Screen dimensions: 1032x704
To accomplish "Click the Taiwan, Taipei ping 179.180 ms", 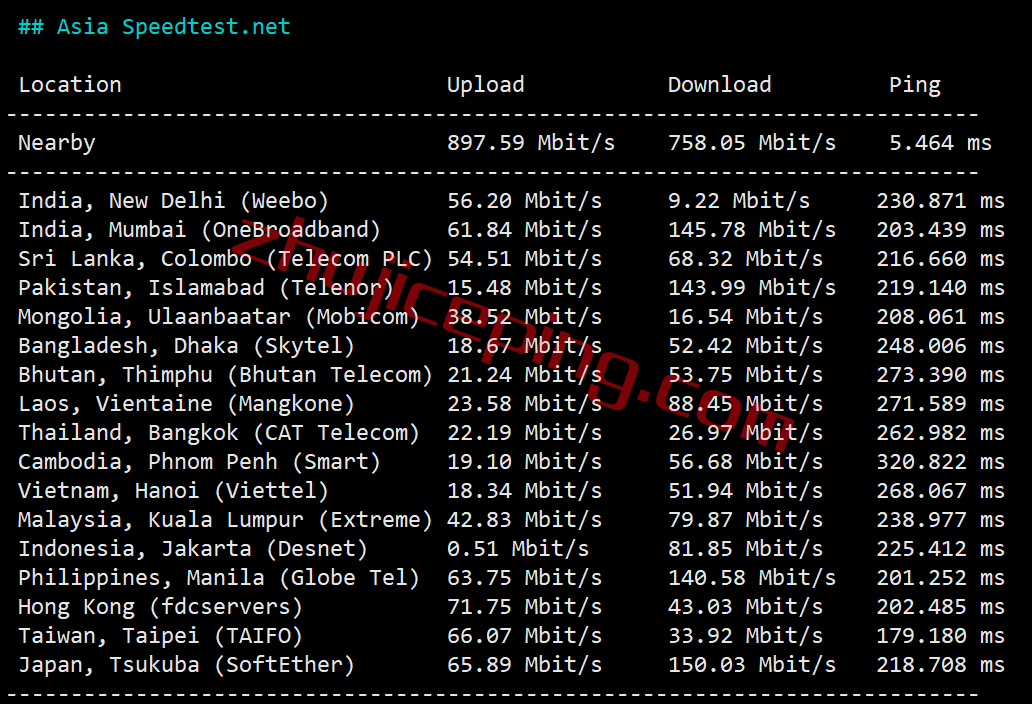I will tap(941, 636).
